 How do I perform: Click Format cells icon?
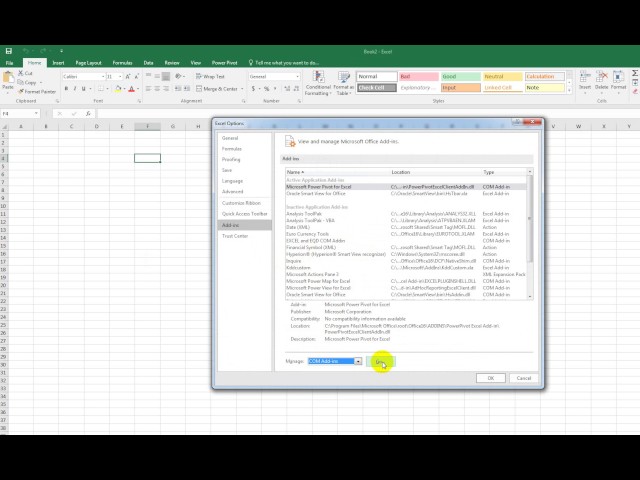point(618,76)
